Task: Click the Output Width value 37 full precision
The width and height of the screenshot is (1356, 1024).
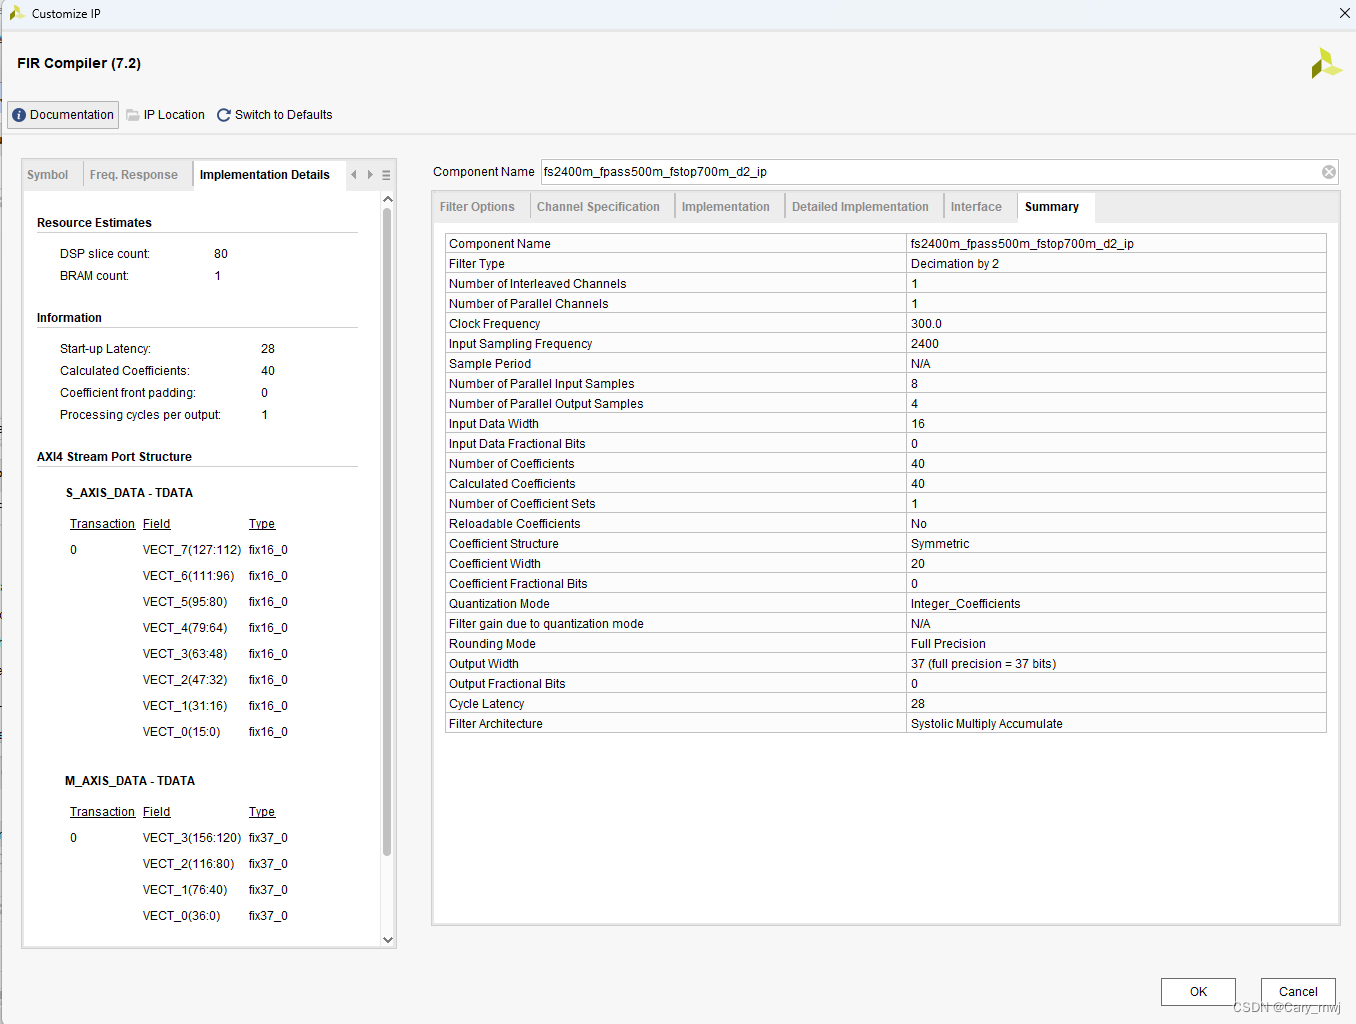Action: click(x=983, y=664)
